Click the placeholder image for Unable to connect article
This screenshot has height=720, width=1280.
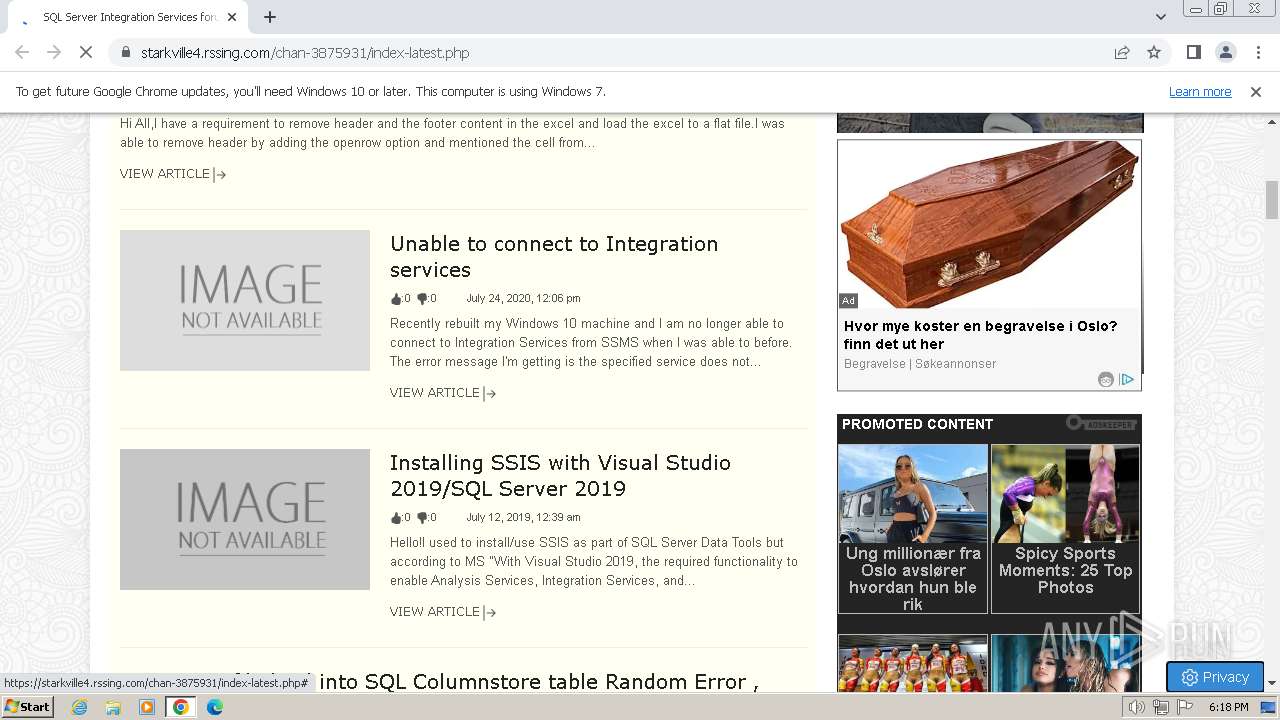245,300
